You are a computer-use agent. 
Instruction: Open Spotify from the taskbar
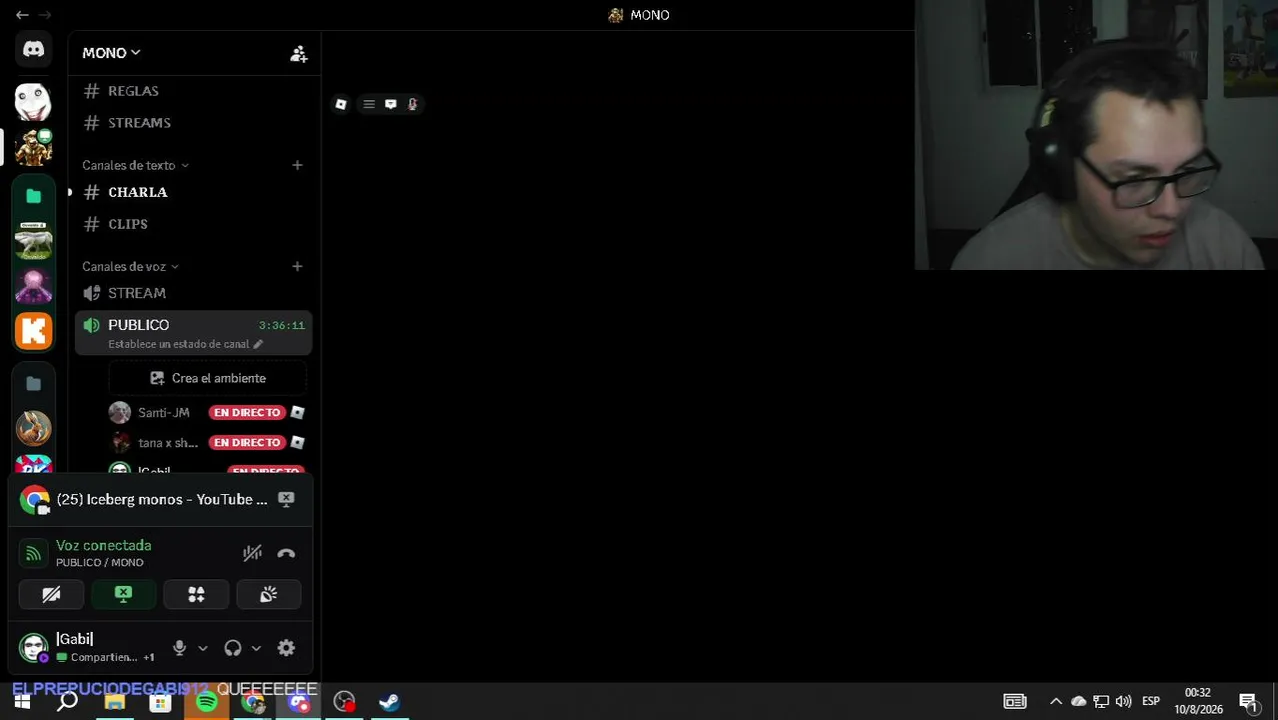206,702
